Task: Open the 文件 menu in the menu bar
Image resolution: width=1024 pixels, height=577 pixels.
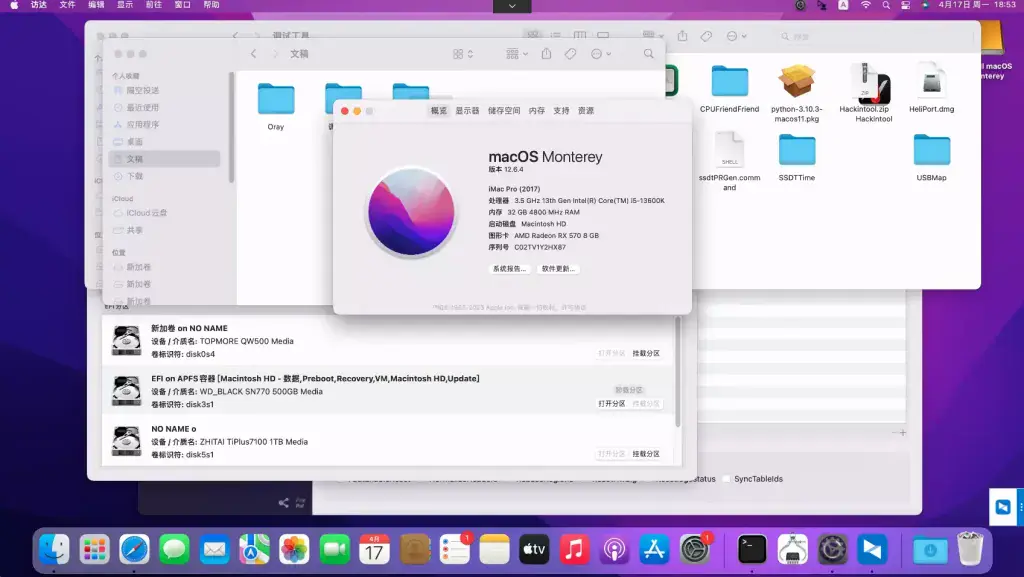Action: click(67, 5)
